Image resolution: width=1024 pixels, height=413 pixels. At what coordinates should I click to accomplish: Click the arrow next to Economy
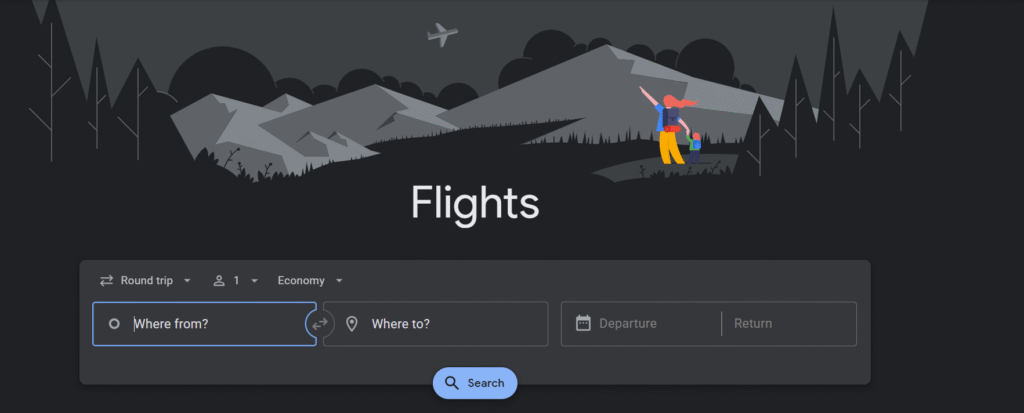pos(339,281)
